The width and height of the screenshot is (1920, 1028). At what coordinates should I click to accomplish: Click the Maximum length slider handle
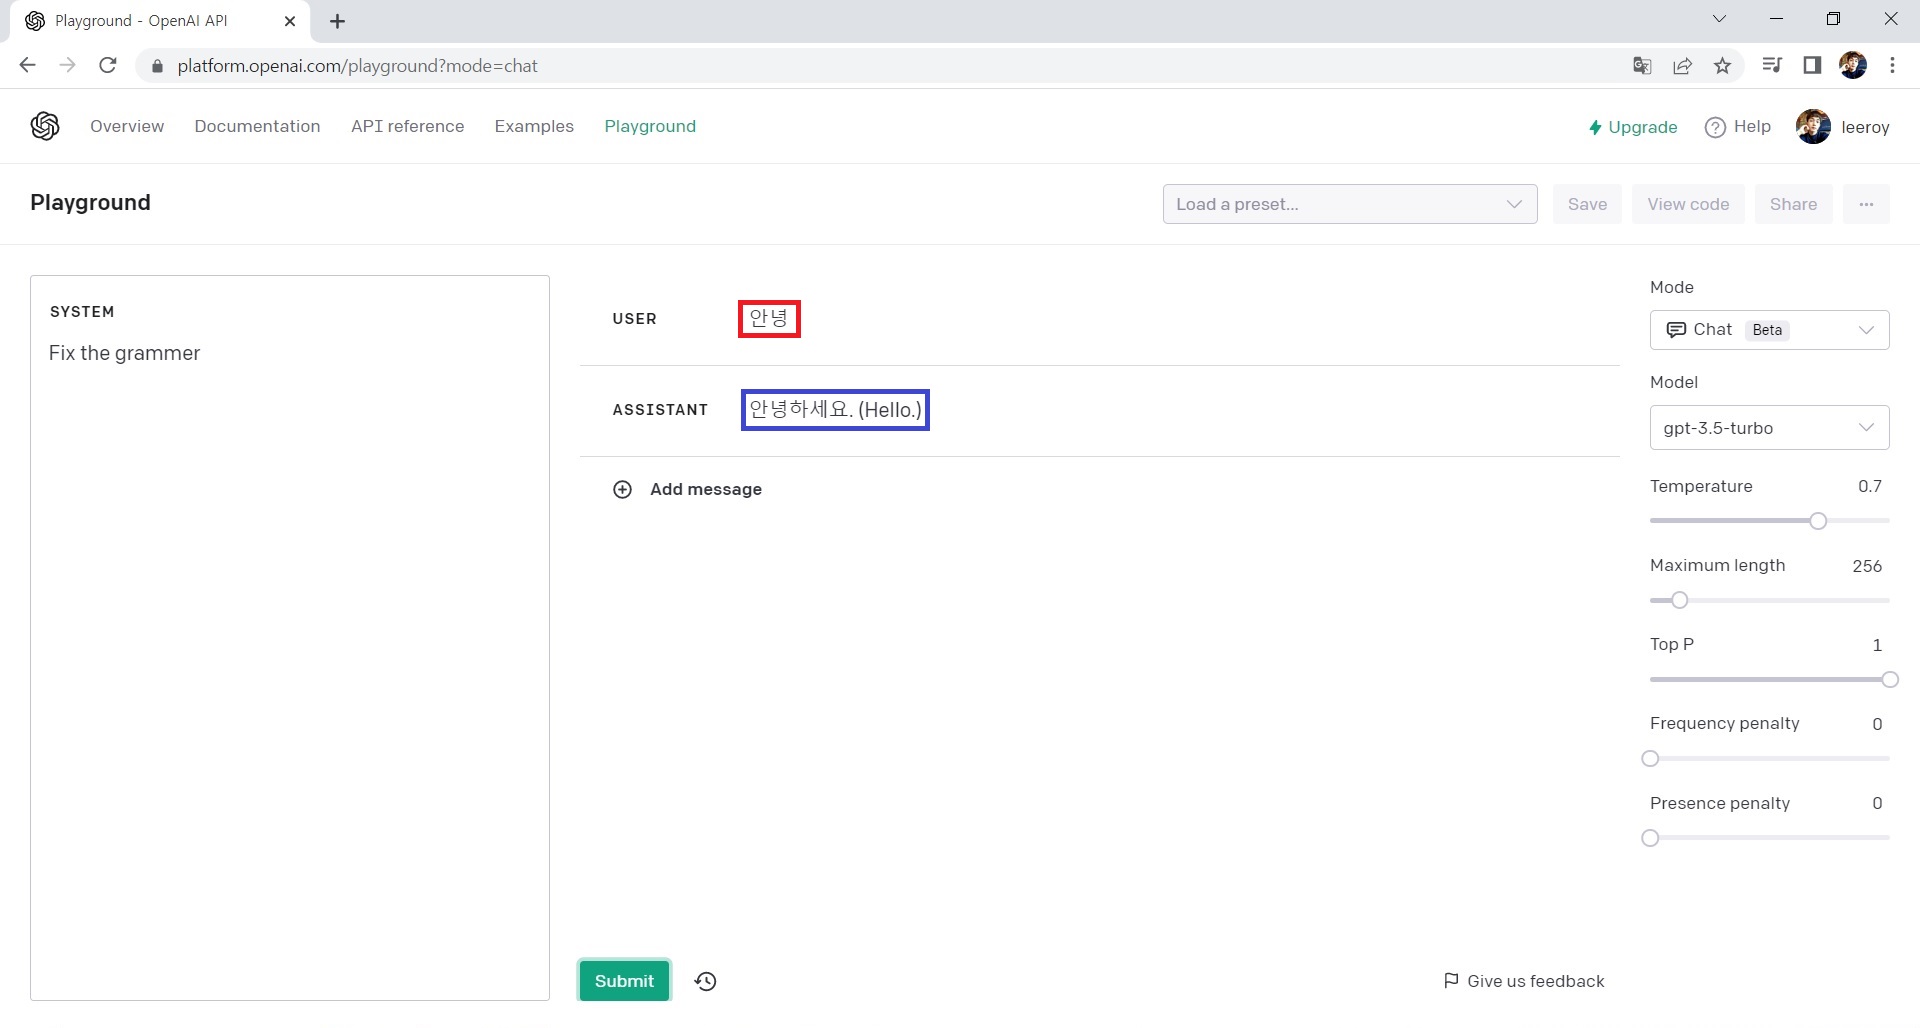[1680, 600]
